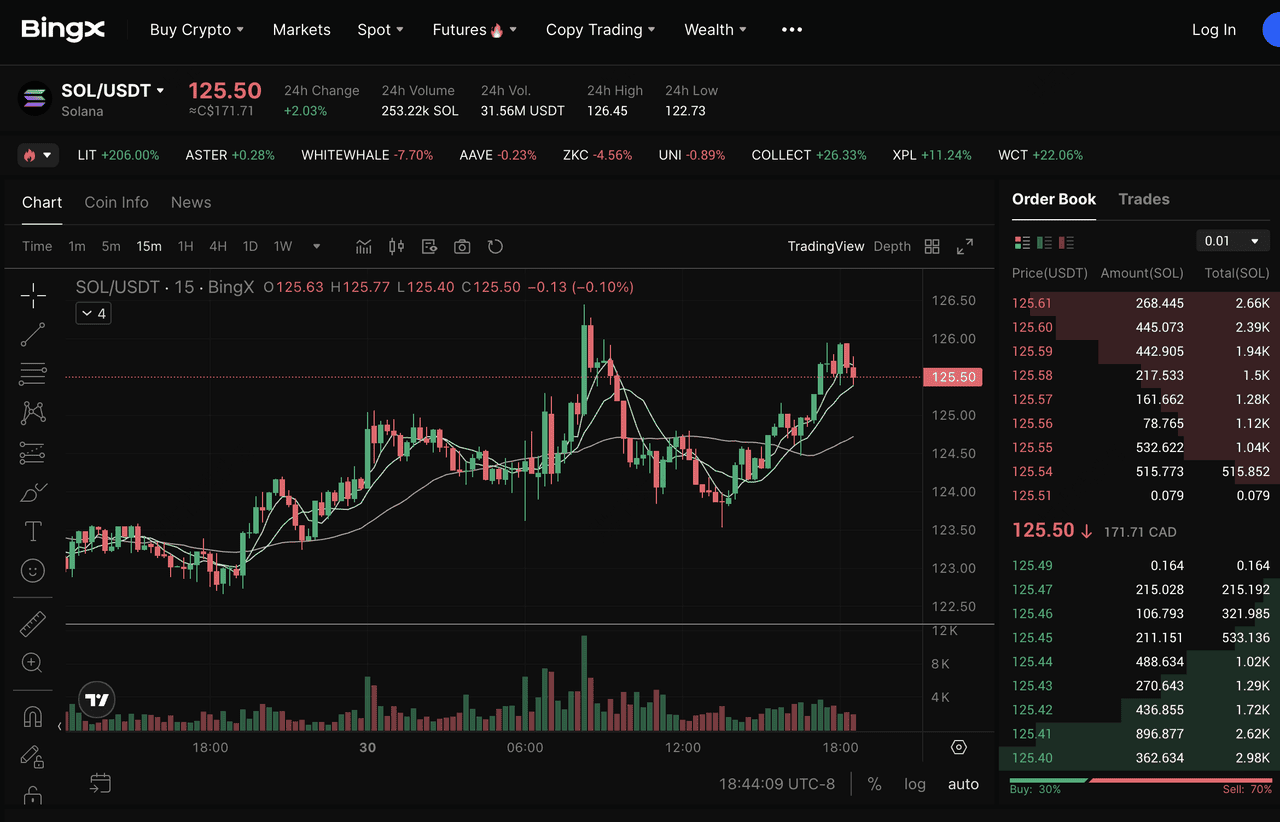This screenshot has width=1280, height=822.
Task: Select the trend line drawing tool
Action: (x=33, y=334)
